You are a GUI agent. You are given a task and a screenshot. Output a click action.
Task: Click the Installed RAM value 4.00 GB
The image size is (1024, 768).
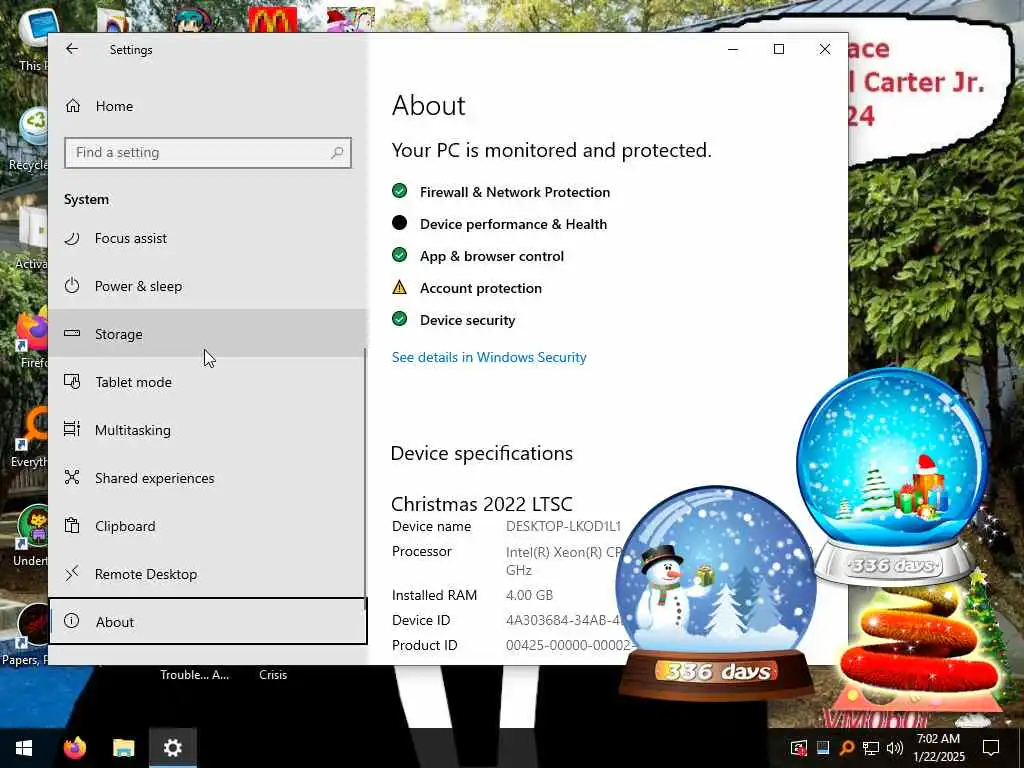(529, 595)
